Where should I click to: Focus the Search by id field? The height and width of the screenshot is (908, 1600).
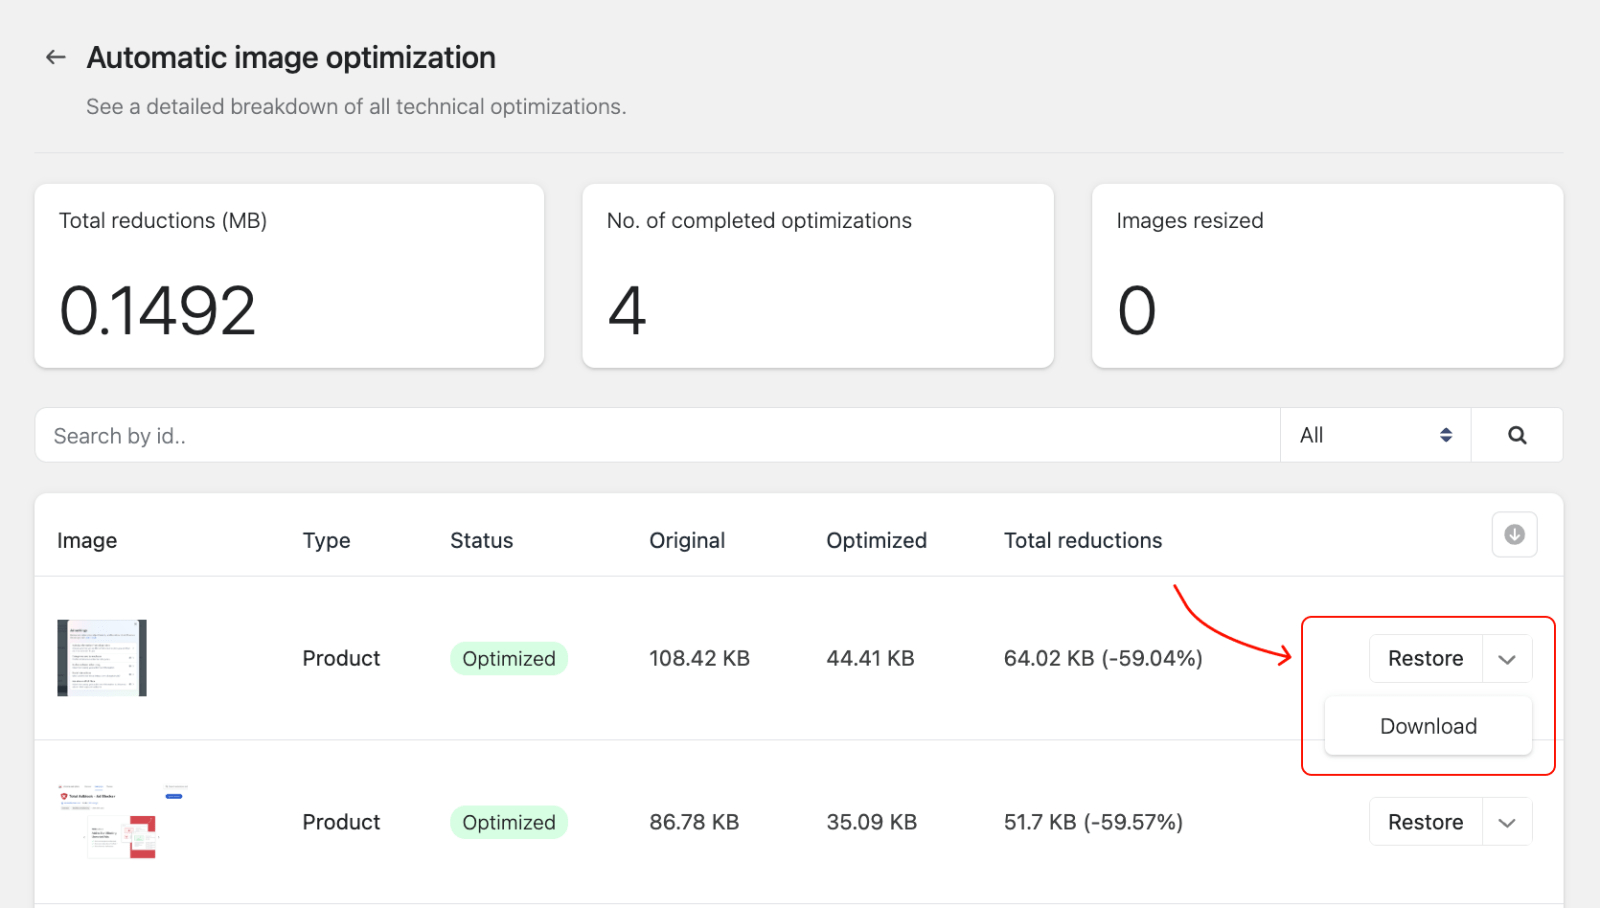point(656,435)
